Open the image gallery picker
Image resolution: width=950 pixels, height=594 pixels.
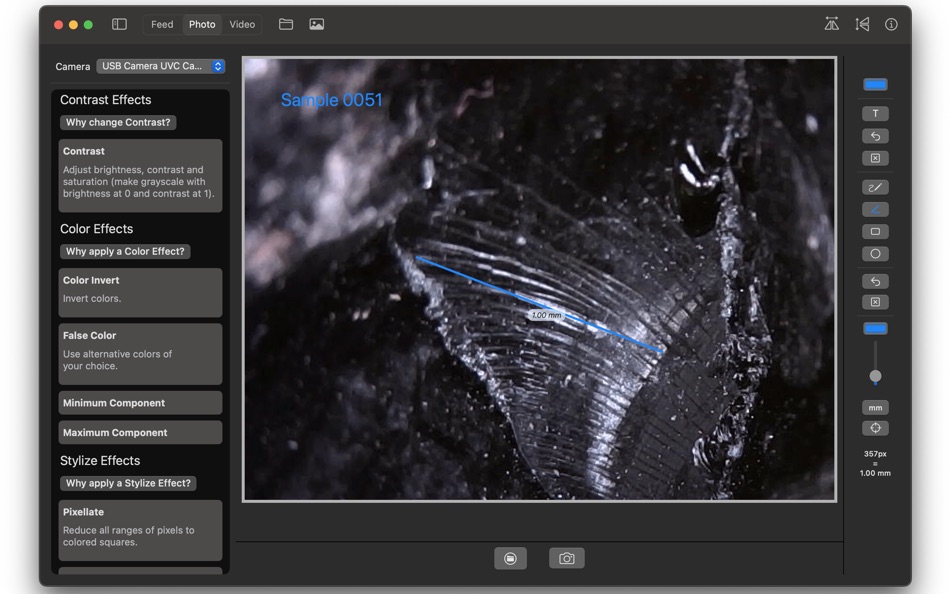317,23
